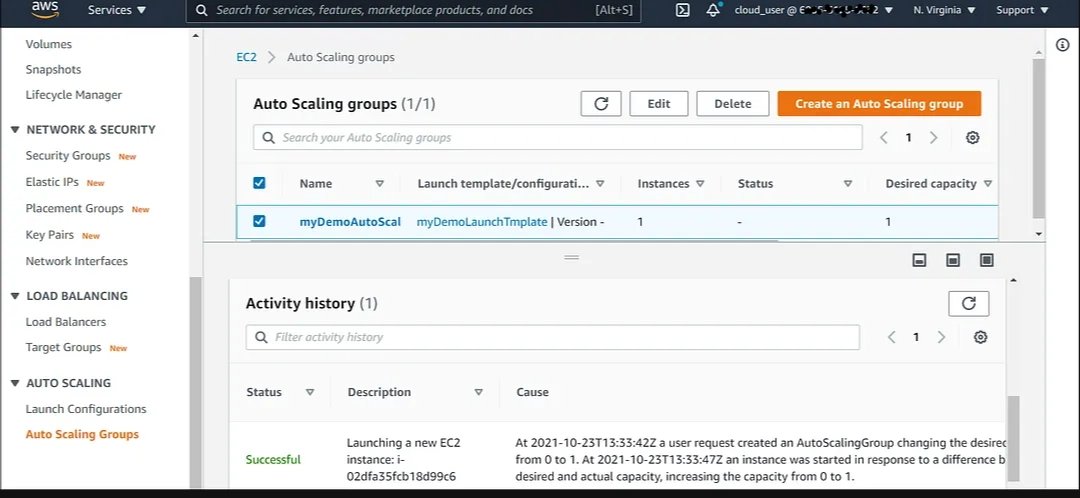Click the Cause column header
This screenshot has width=1080, height=498.
point(532,392)
